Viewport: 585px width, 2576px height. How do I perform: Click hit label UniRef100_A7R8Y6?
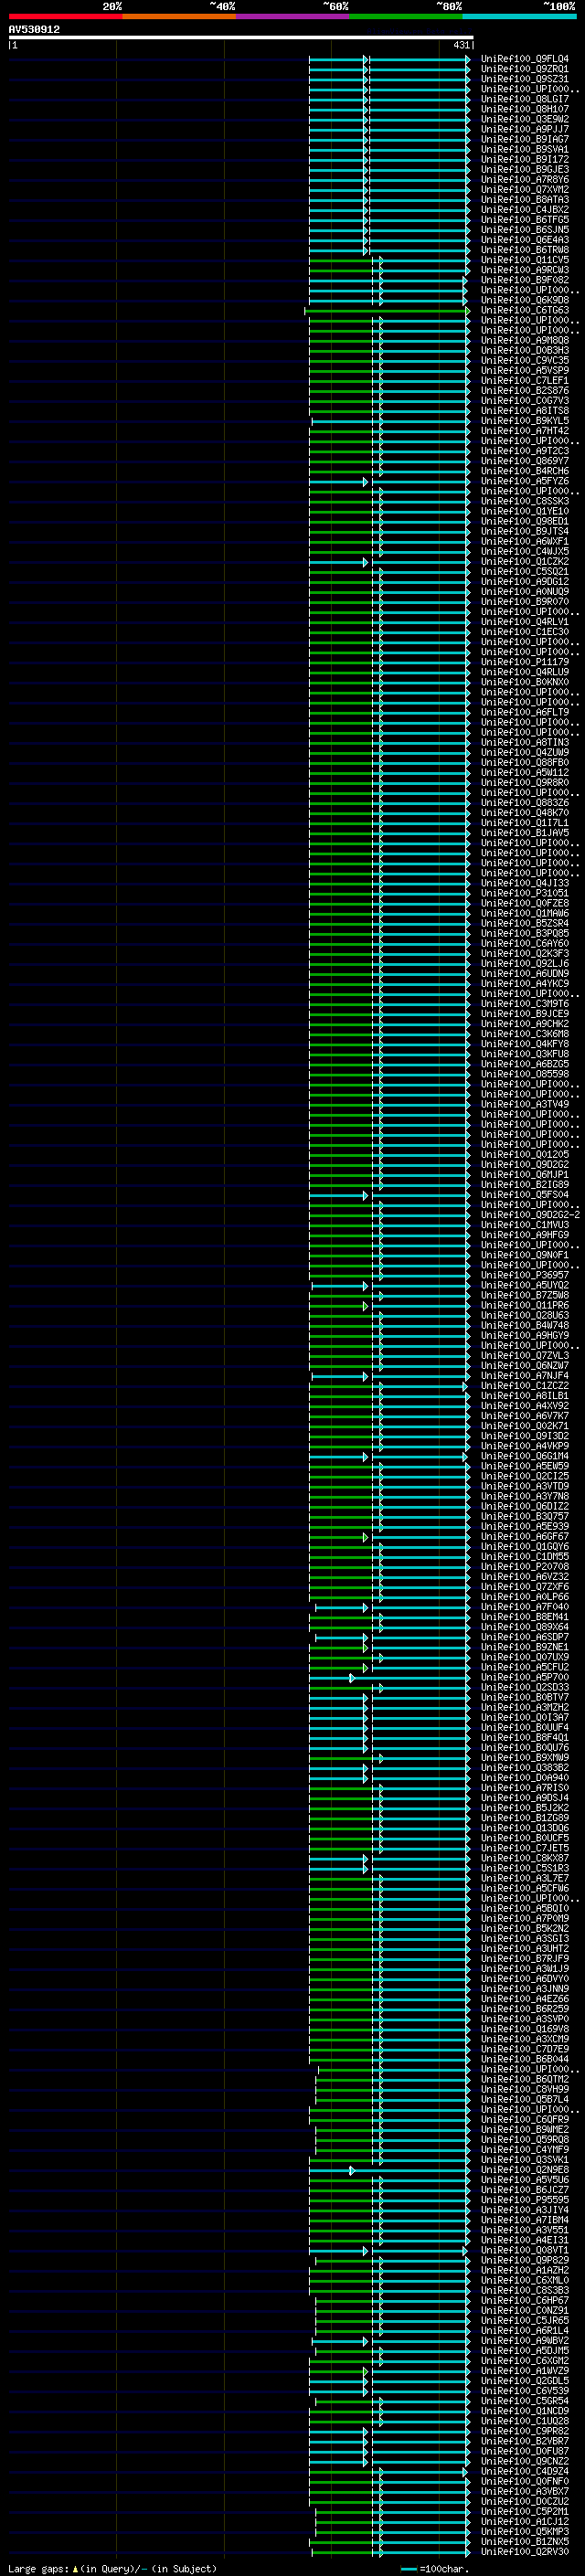click(x=525, y=180)
